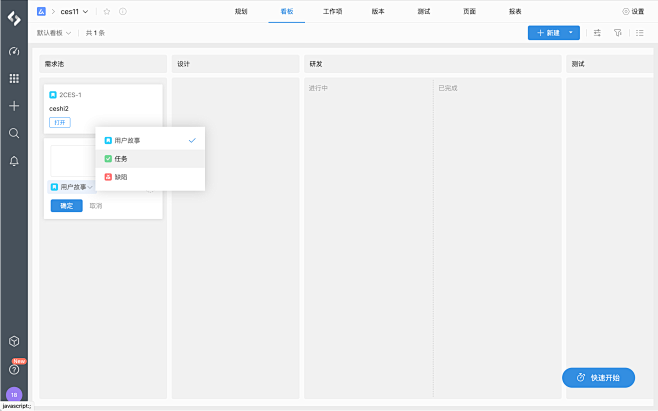Open notifications bell in sidebar
The height and width of the screenshot is (411, 658).
(x=14, y=161)
